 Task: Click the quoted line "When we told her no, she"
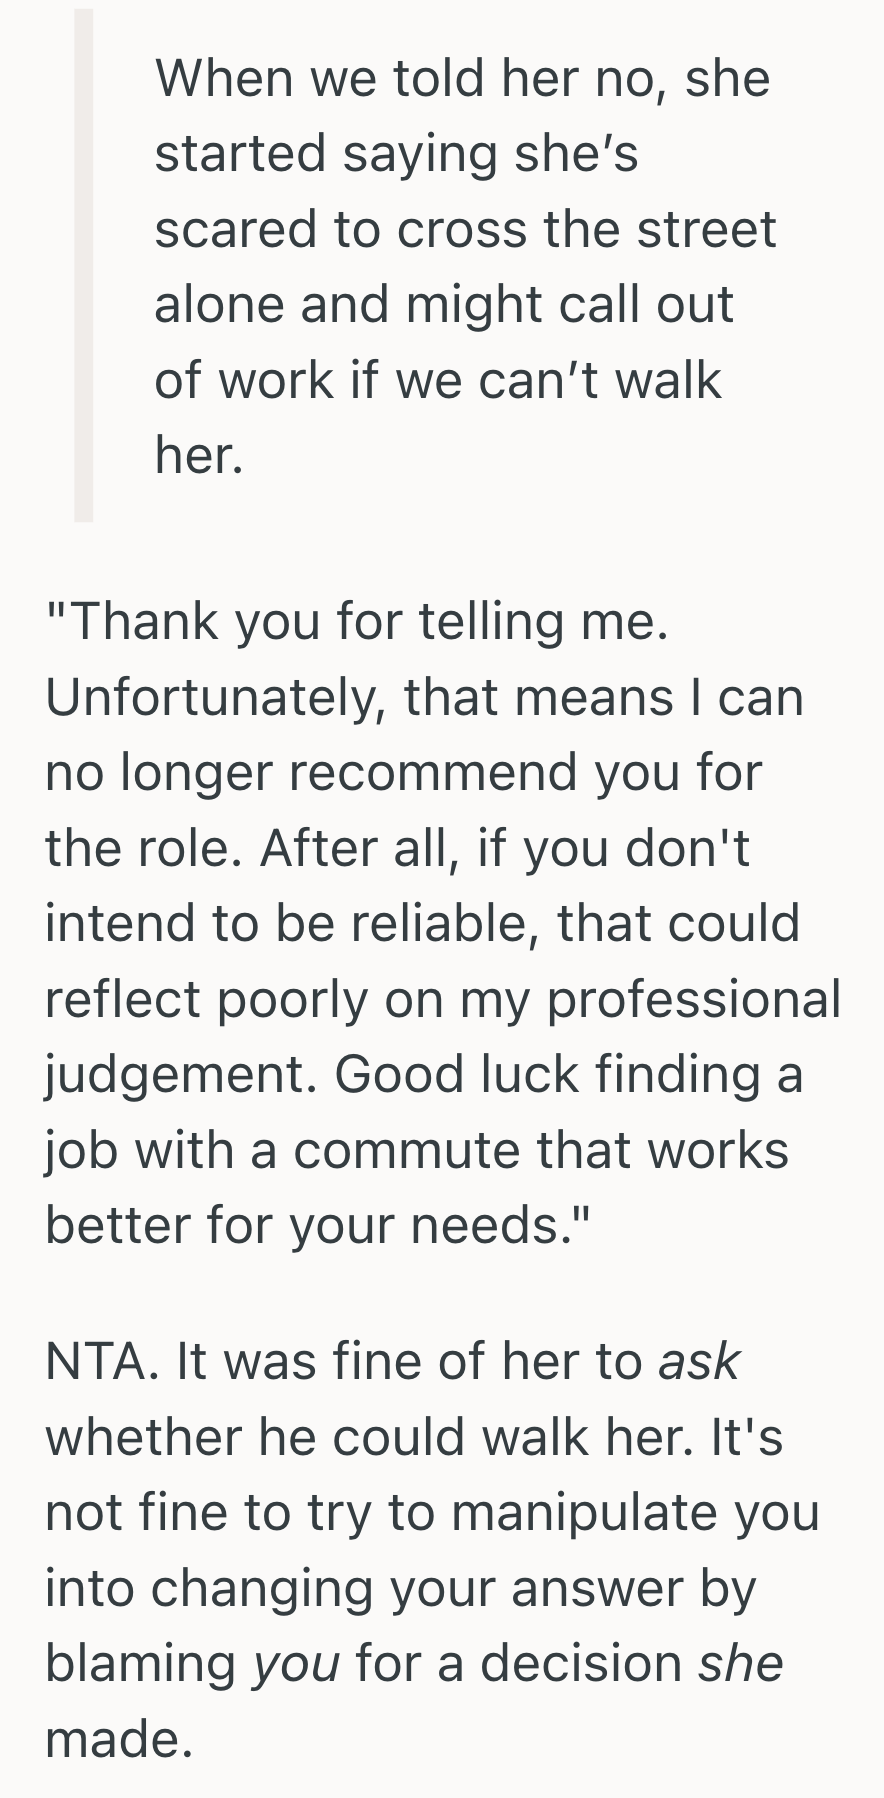tap(462, 78)
